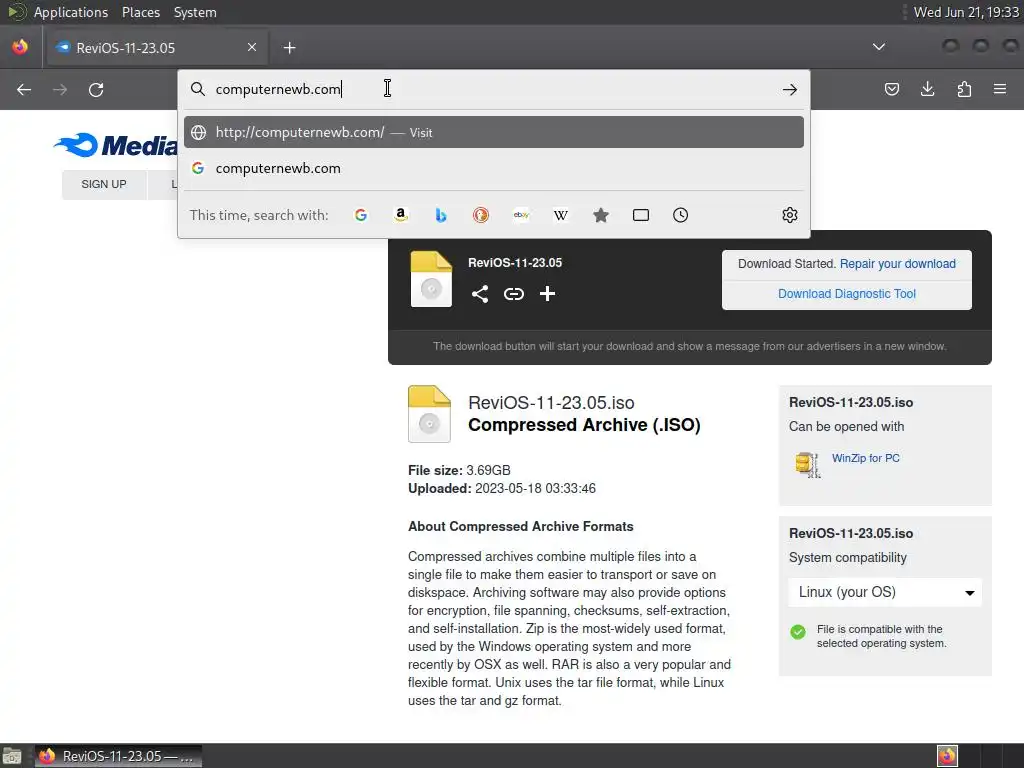This screenshot has height=768, width=1024.
Task: Open the Places menu
Action: point(141,12)
